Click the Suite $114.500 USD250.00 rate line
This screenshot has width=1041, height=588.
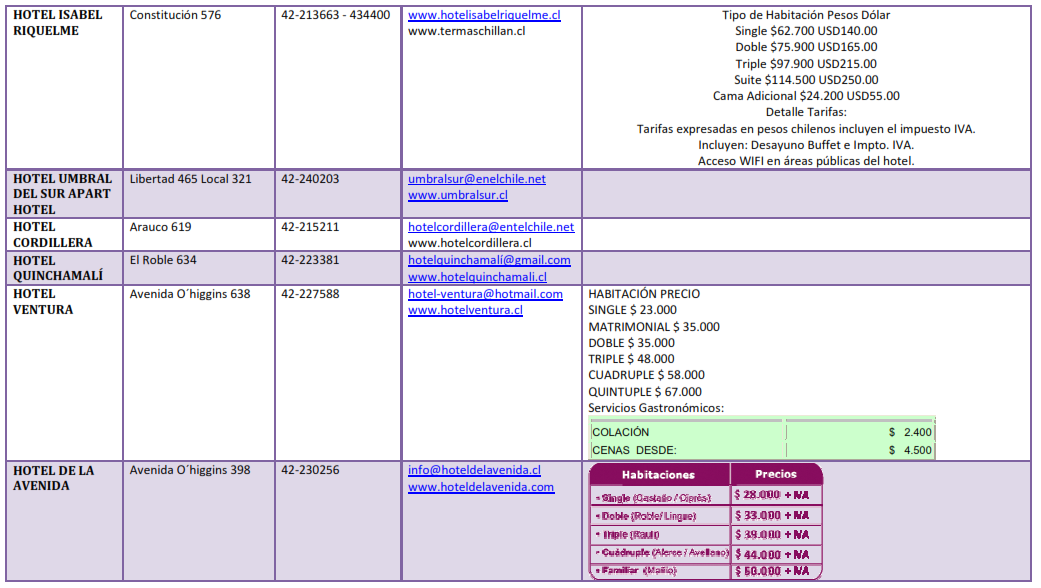click(806, 80)
